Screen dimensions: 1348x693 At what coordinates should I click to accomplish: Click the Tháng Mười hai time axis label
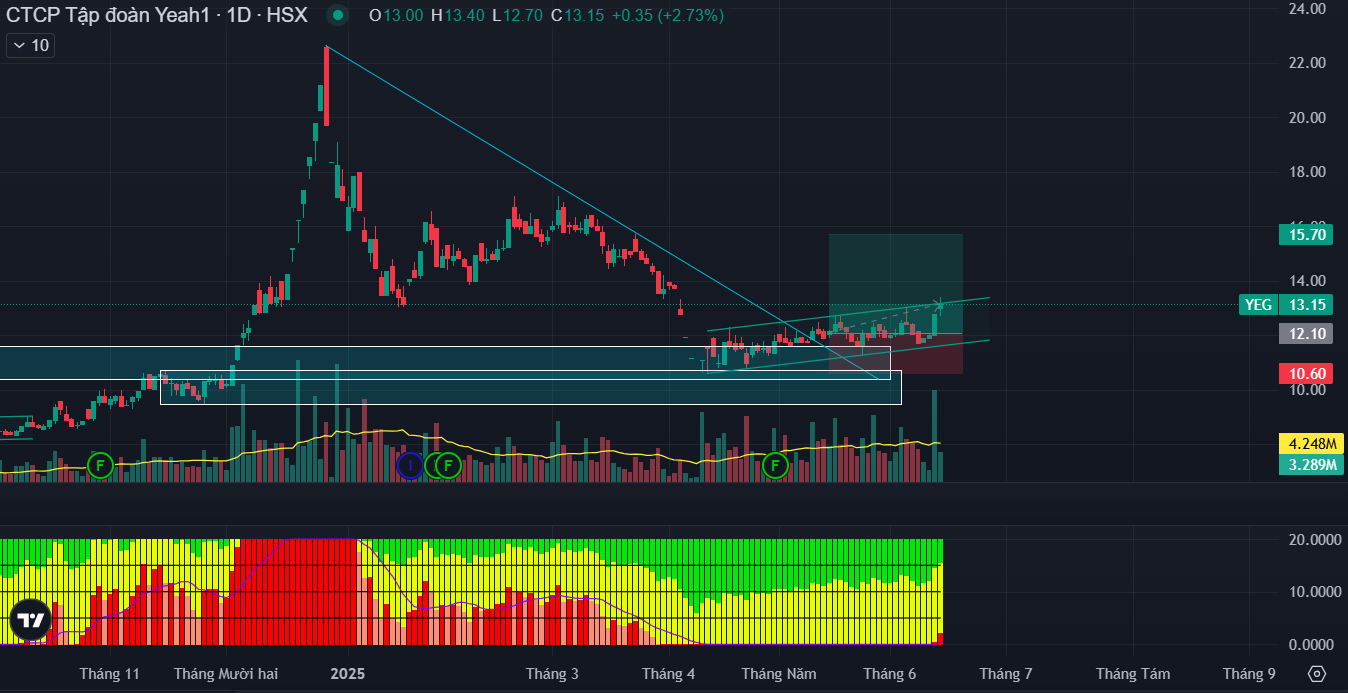click(226, 674)
